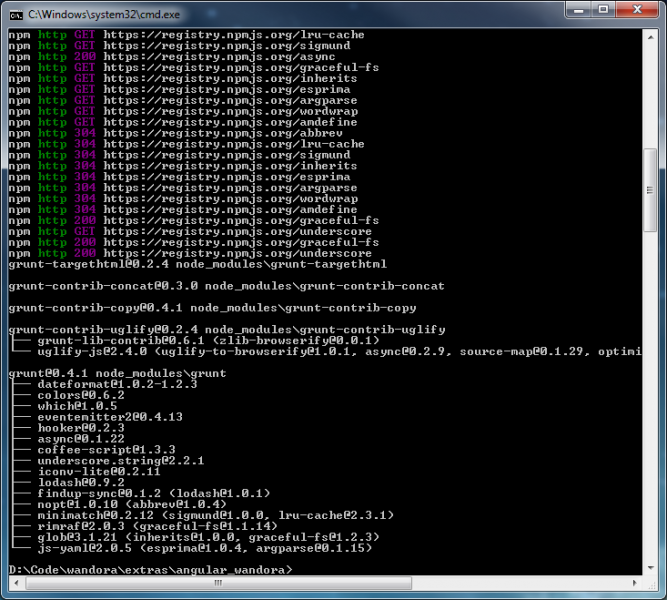Maximize the cmd.exe window
This screenshot has height=600, width=667.
click(606, 10)
